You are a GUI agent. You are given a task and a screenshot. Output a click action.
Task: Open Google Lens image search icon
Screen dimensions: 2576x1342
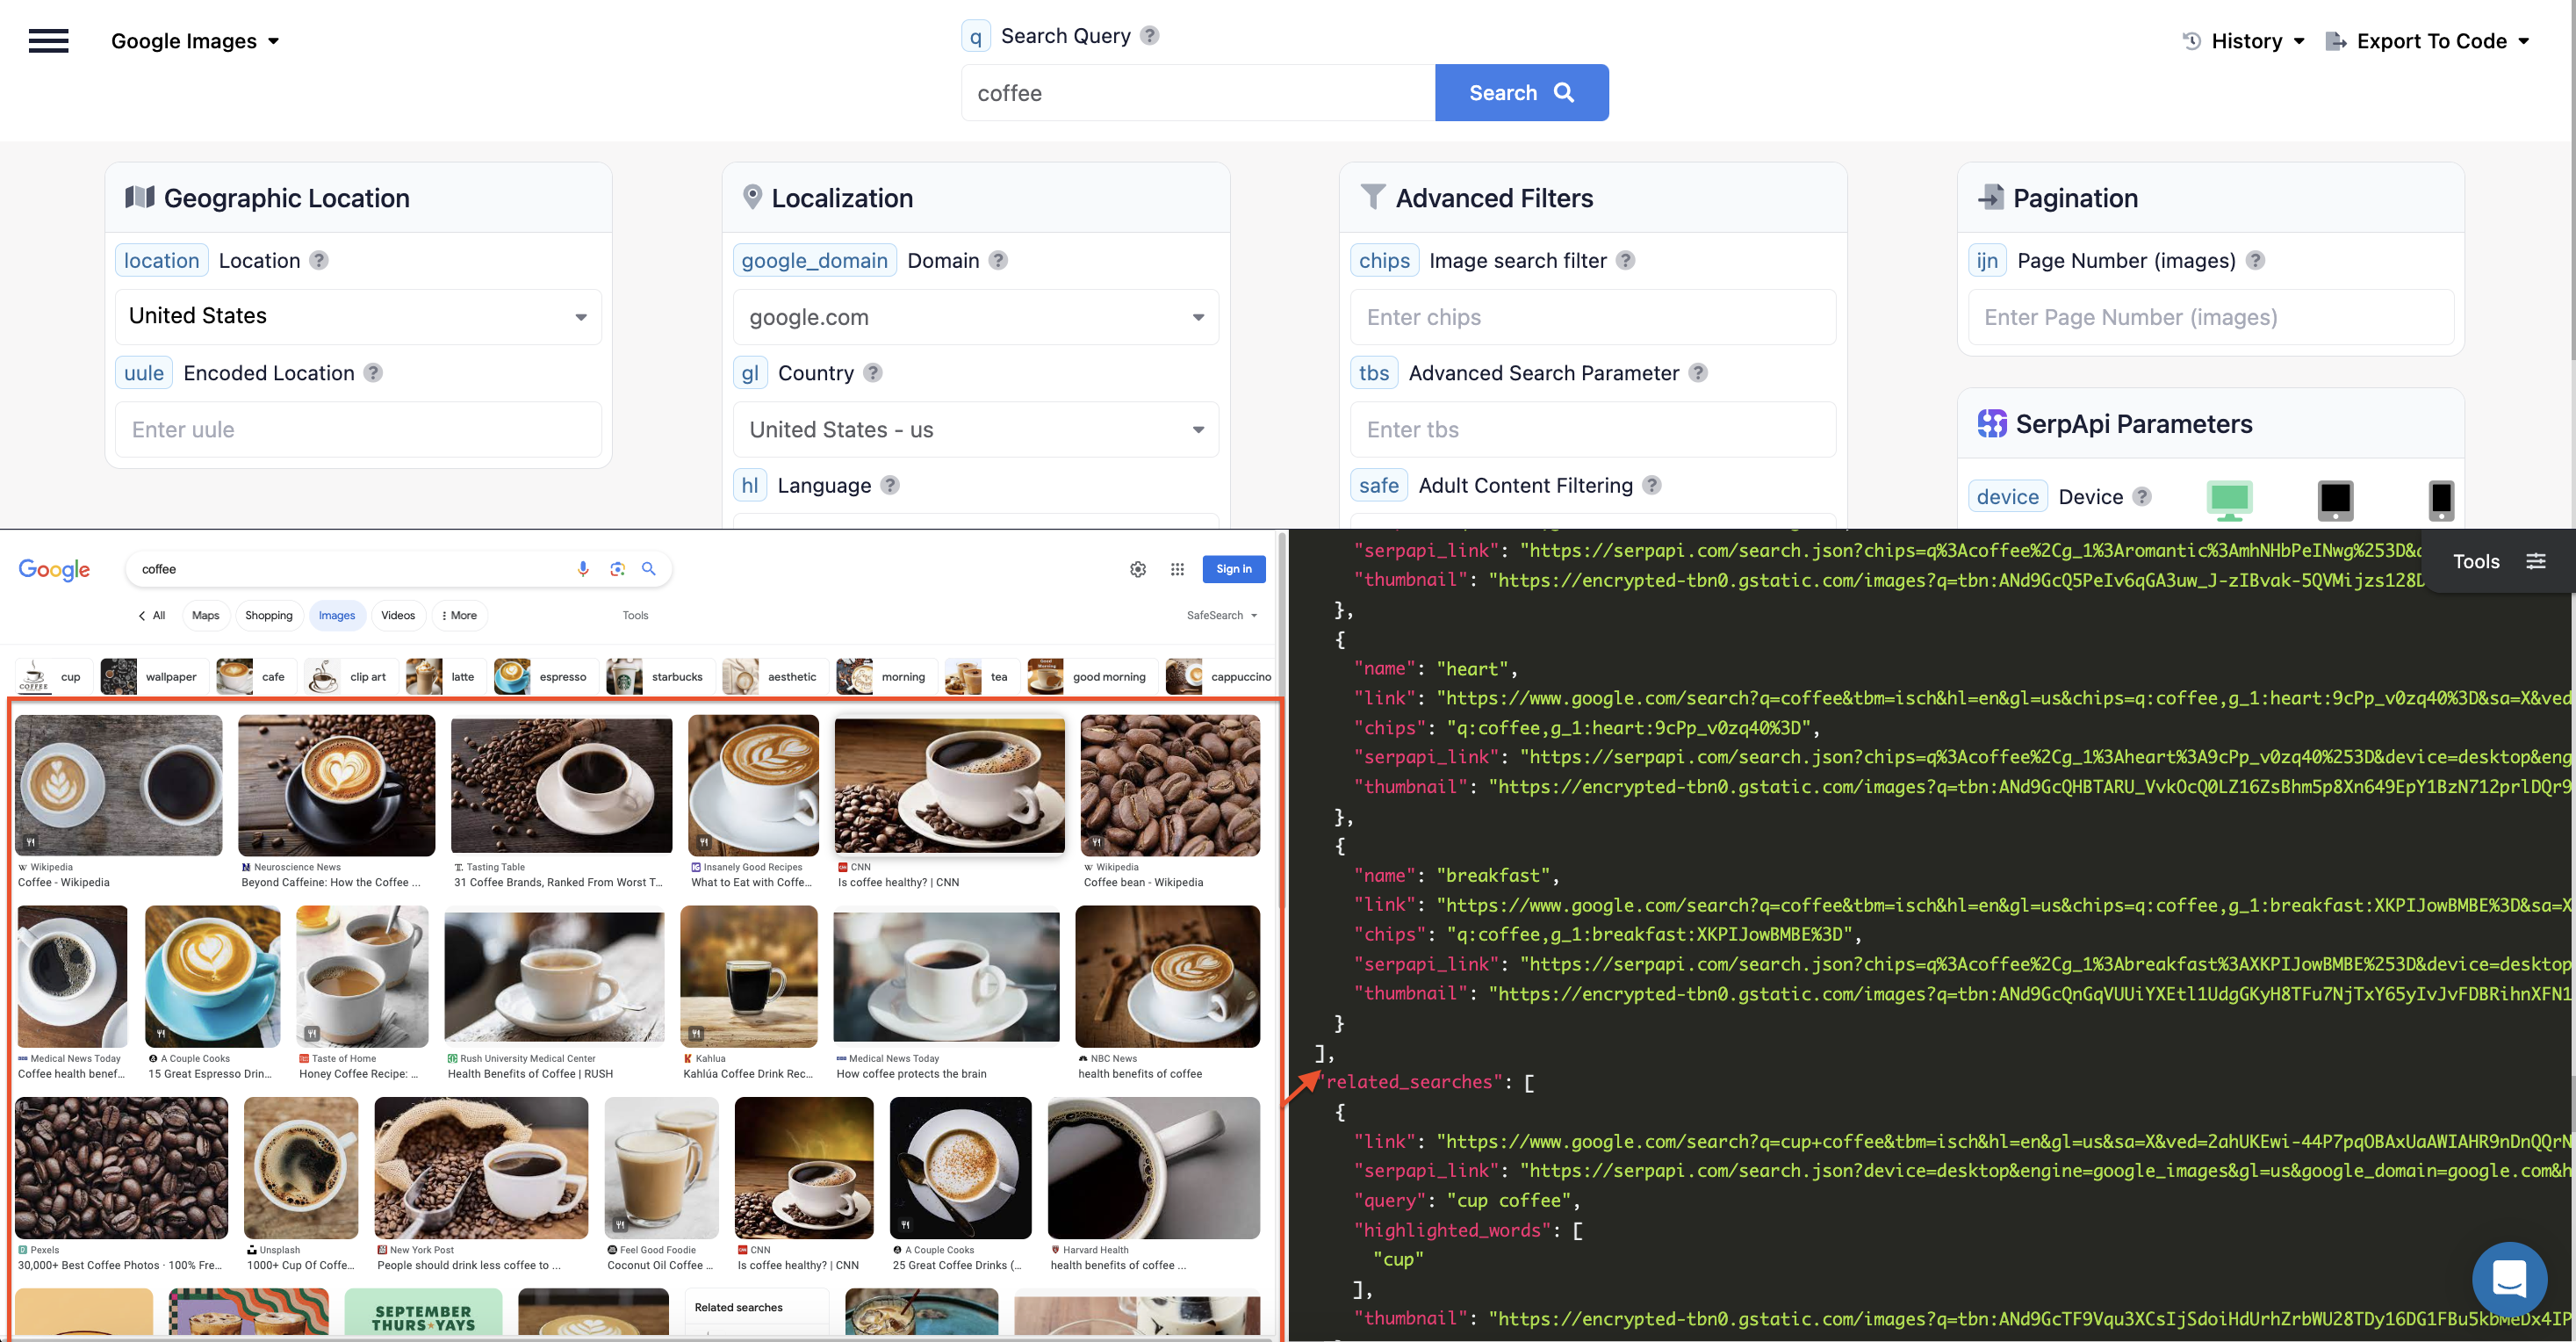[x=617, y=568]
